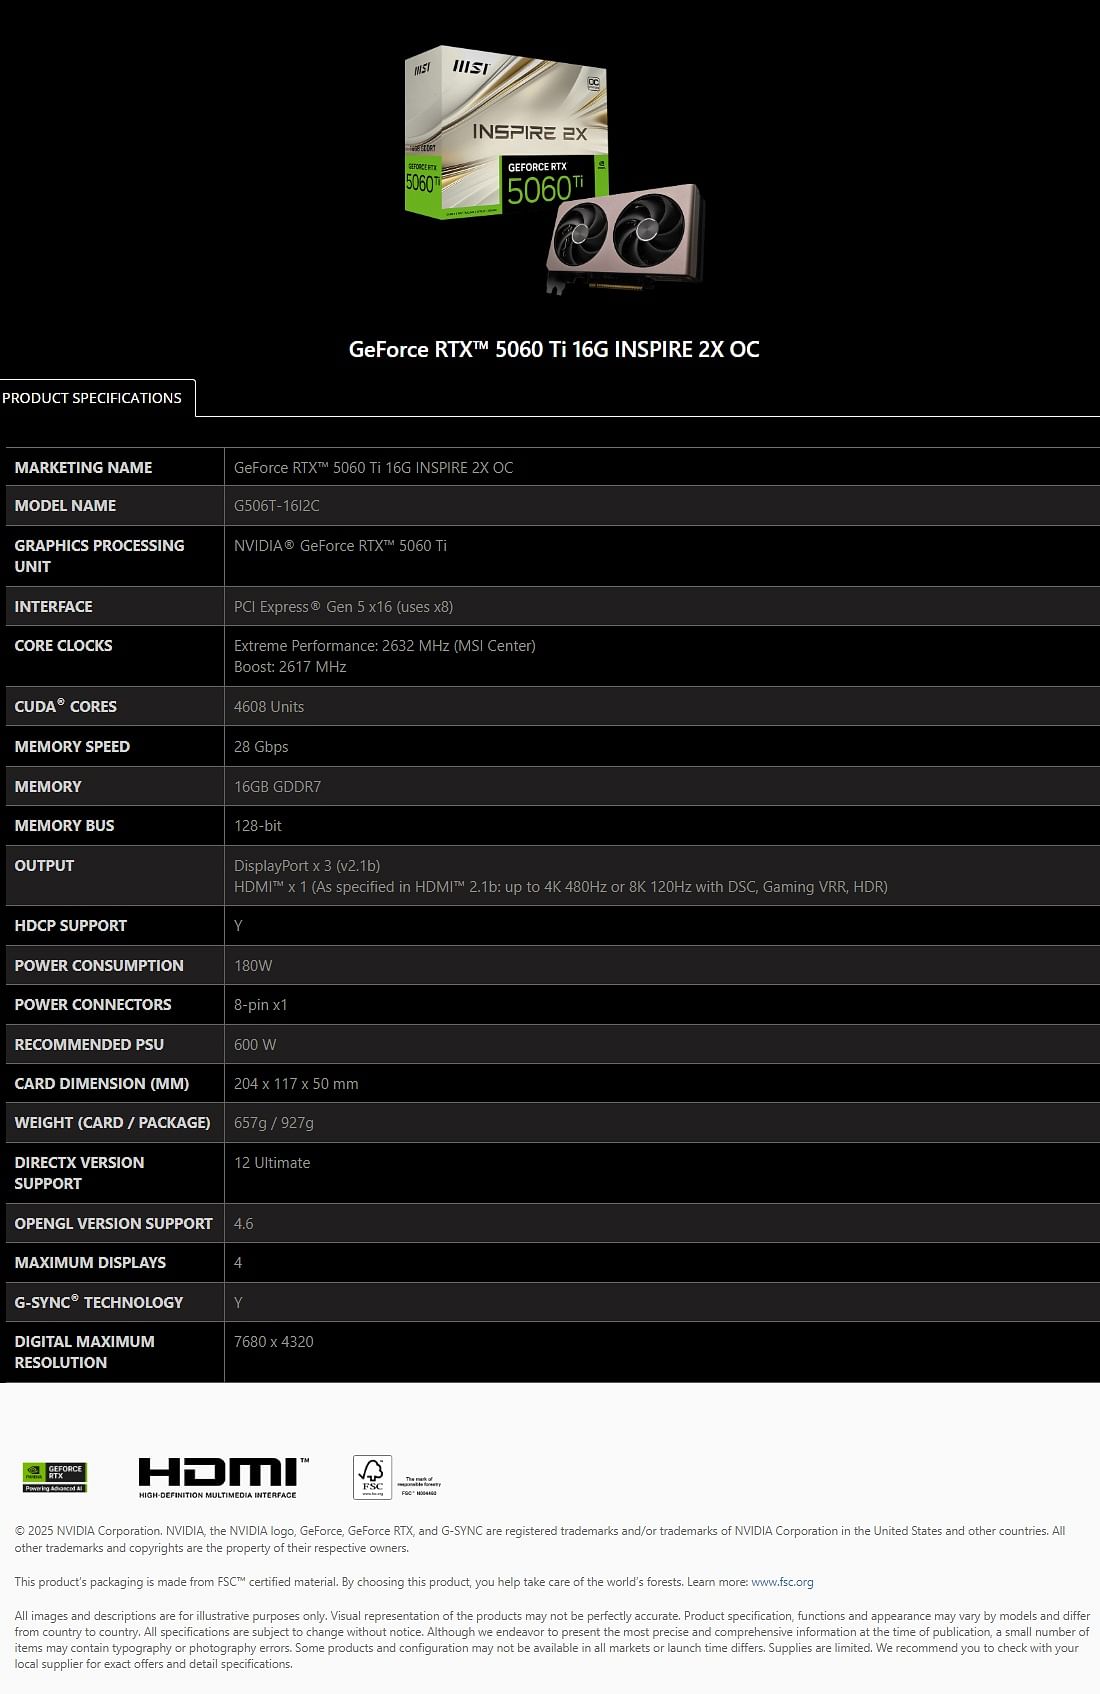Click the FSC forest certification logo
The height and width of the screenshot is (1694, 1100).
click(x=397, y=1477)
